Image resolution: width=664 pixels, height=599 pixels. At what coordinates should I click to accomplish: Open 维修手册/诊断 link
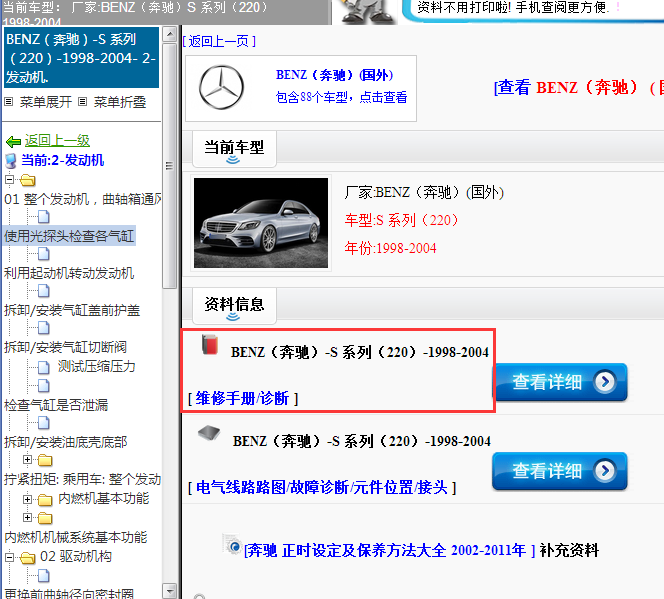point(242,398)
